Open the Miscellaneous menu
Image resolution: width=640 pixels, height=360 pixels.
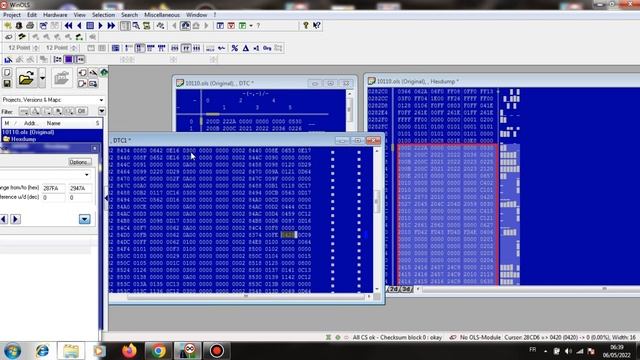[x=162, y=15]
